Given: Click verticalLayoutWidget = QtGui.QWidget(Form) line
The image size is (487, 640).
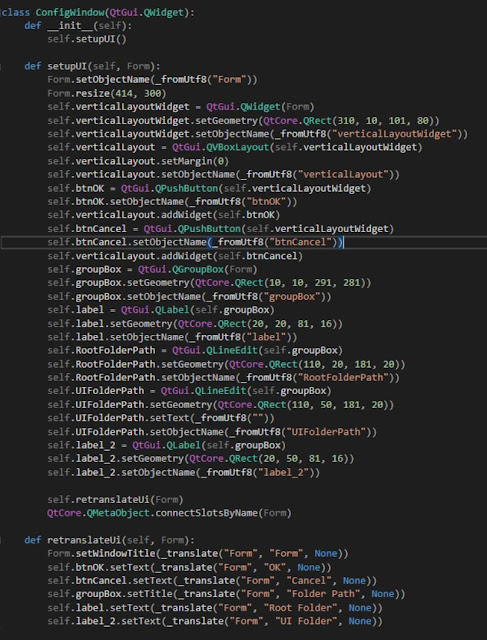Looking at the screenshot, I should tap(181, 107).
